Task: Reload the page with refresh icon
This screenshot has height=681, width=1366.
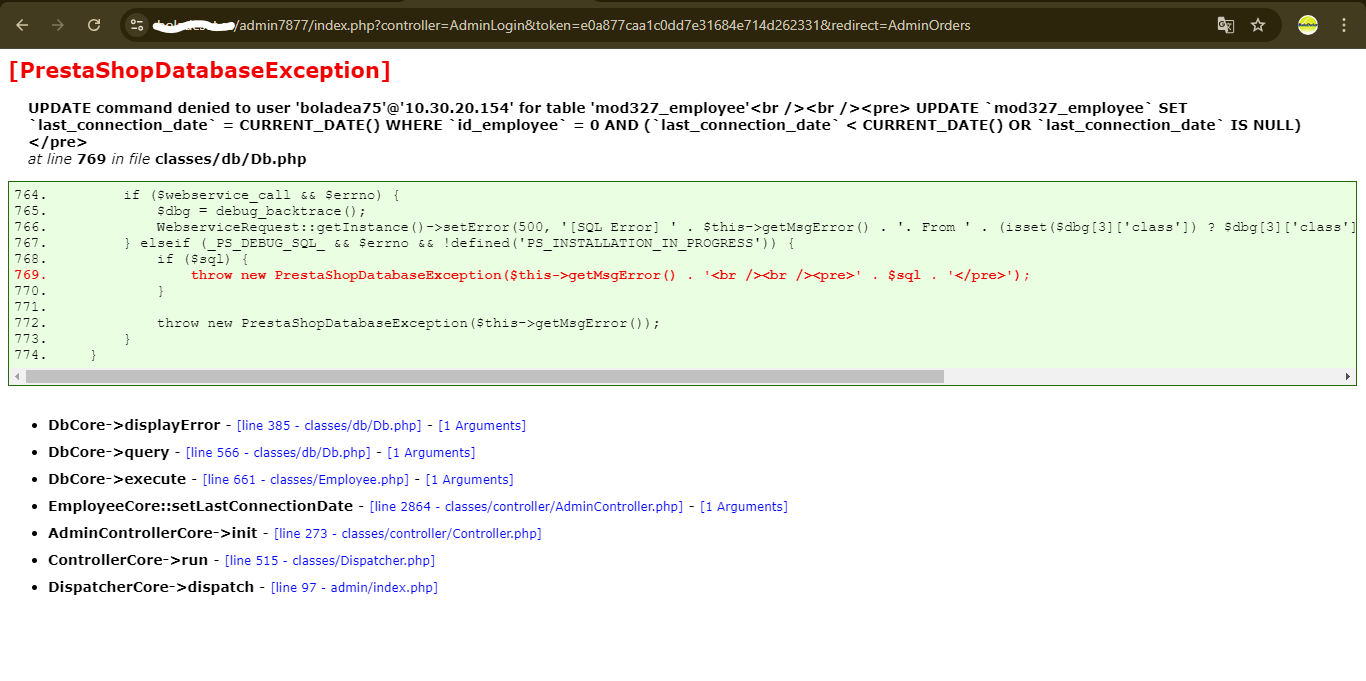Action: [x=94, y=25]
